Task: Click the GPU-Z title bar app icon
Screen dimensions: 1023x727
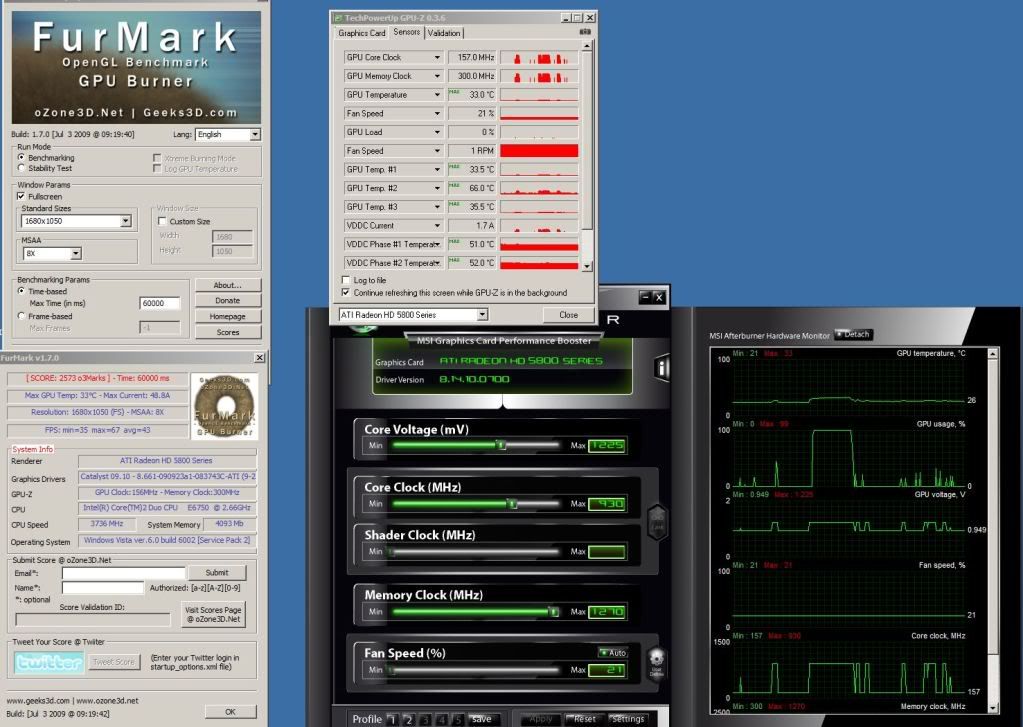Action: coord(338,18)
